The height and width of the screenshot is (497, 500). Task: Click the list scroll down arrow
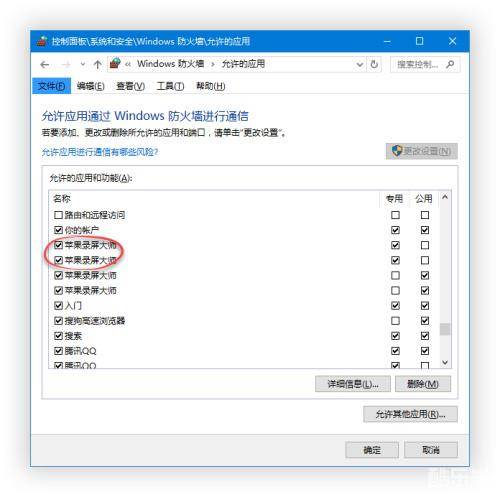tap(445, 362)
